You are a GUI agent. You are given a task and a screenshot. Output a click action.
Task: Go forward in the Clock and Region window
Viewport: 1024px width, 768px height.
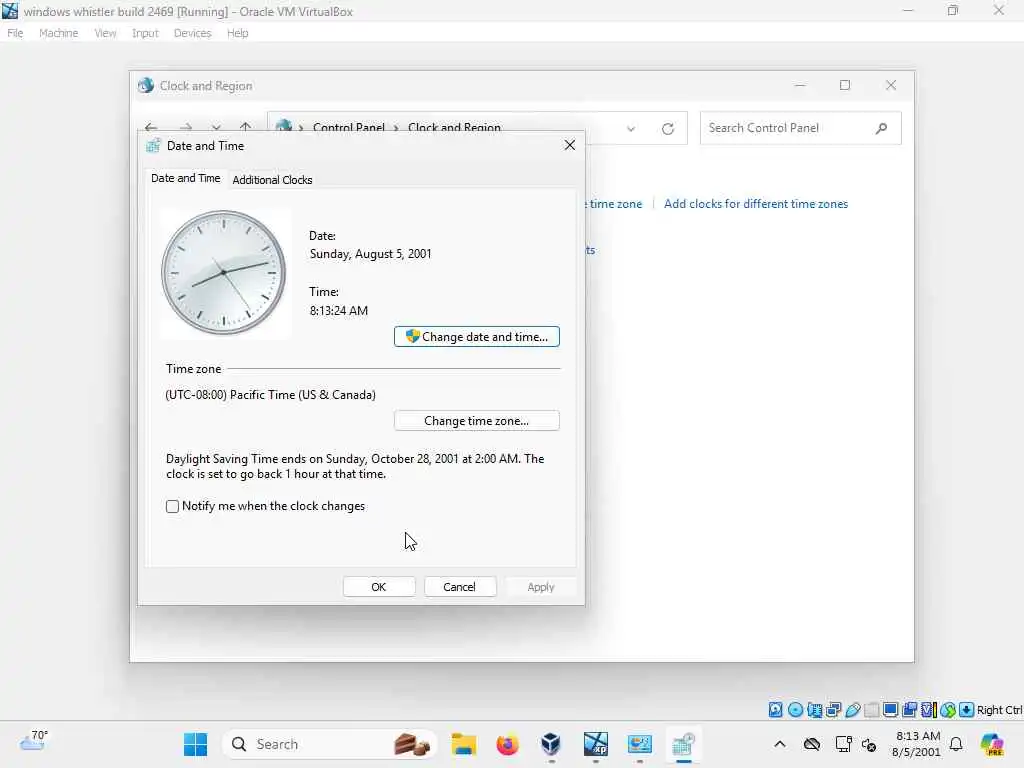(185, 127)
